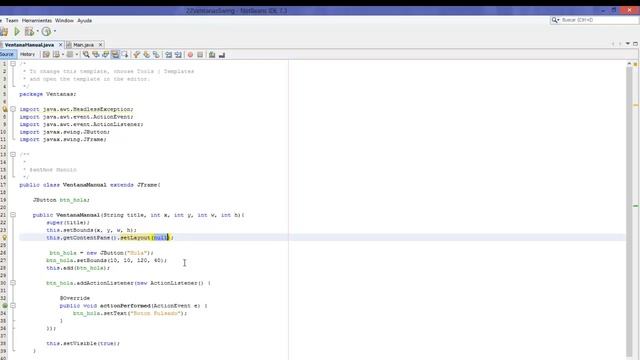Viewport: 640px width, 360px height.
Task: Click the Find Next Occurrence icon
Action: pos(106,55)
